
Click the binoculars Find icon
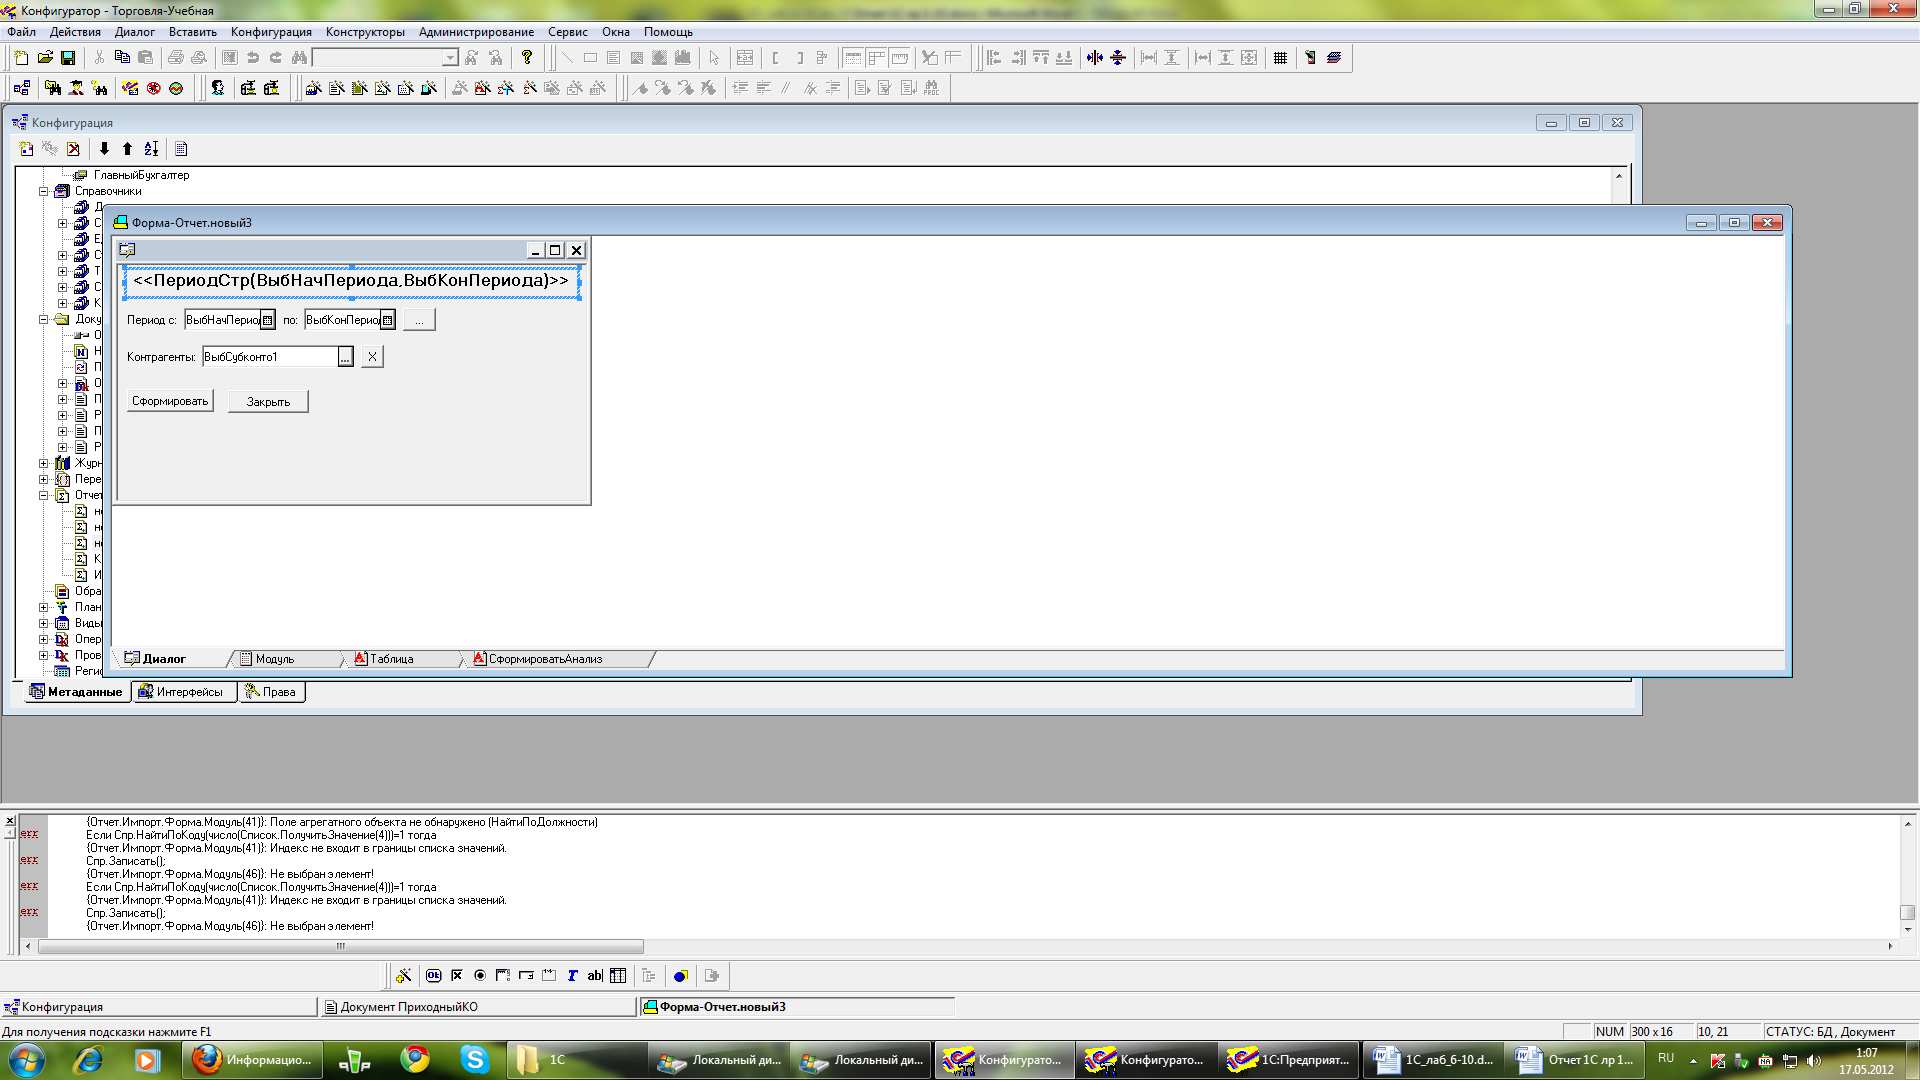[x=299, y=58]
